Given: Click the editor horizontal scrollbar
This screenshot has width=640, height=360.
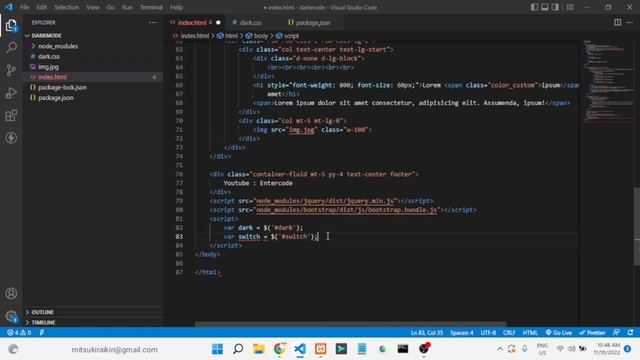Looking at the screenshot, I should click(350, 324).
